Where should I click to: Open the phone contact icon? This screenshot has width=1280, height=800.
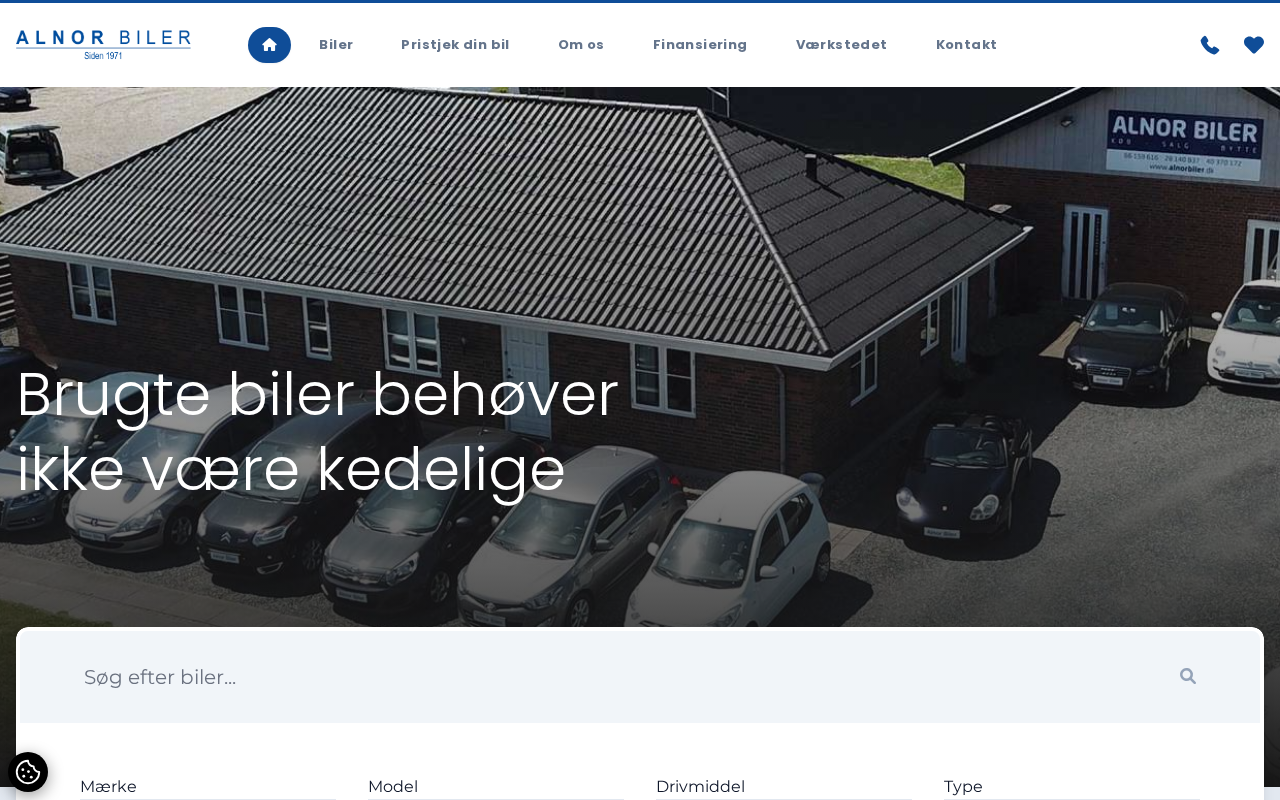point(1210,45)
